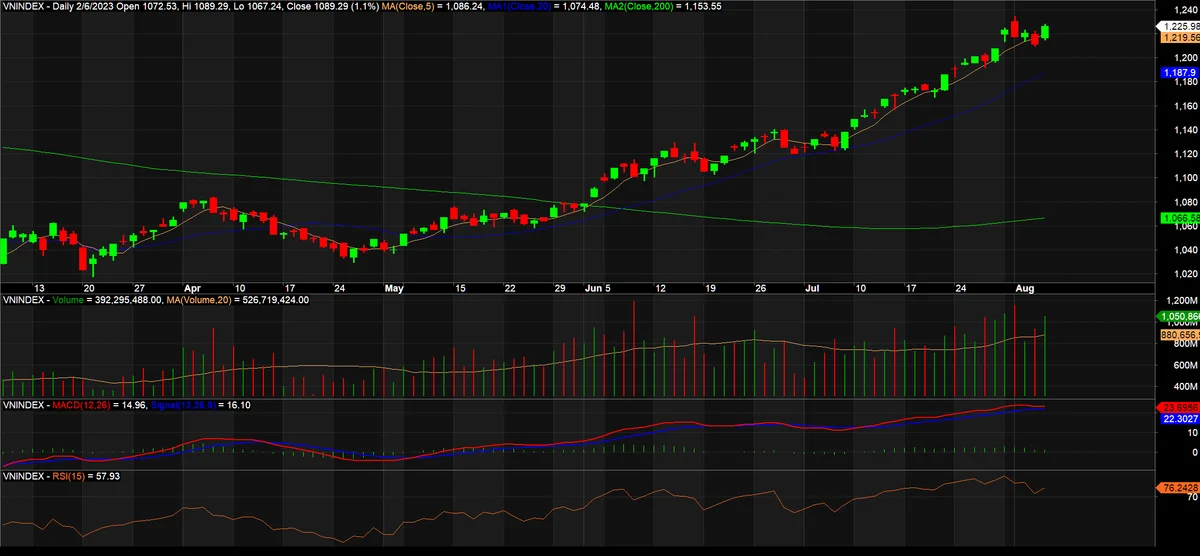Click the 1,120 price axis label
The width and height of the screenshot is (1200, 556).
1184,154
